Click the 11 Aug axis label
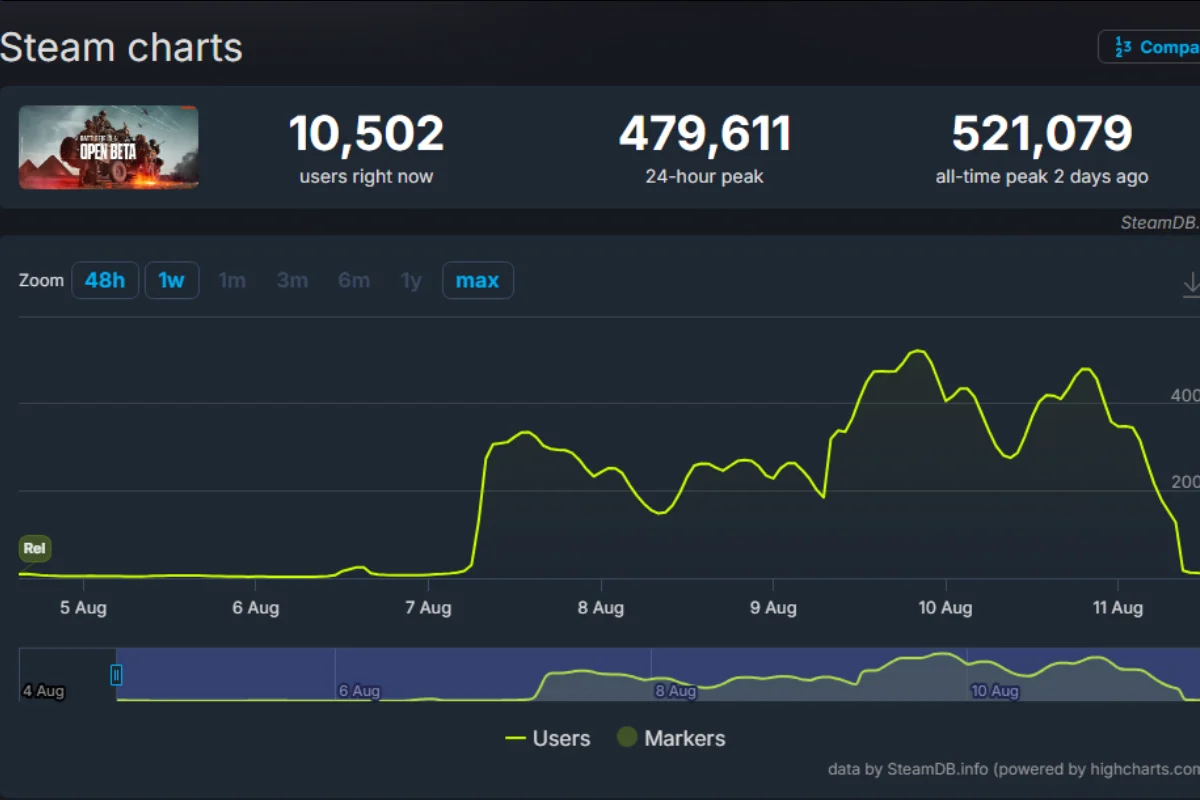The height and width of the screenshot is (800, 1200). pyautogui.click(x=1117, y=607)
